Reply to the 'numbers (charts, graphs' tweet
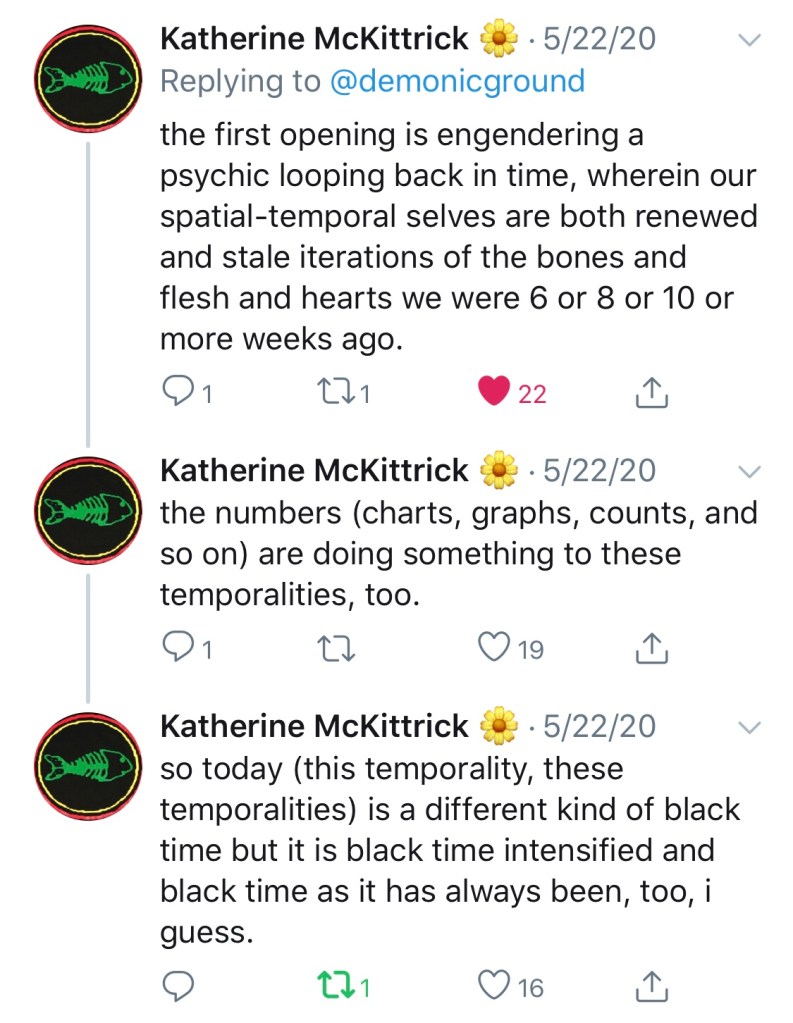Image resolution: width=793 pixels, height=1023 pixels. pos(177,649)
